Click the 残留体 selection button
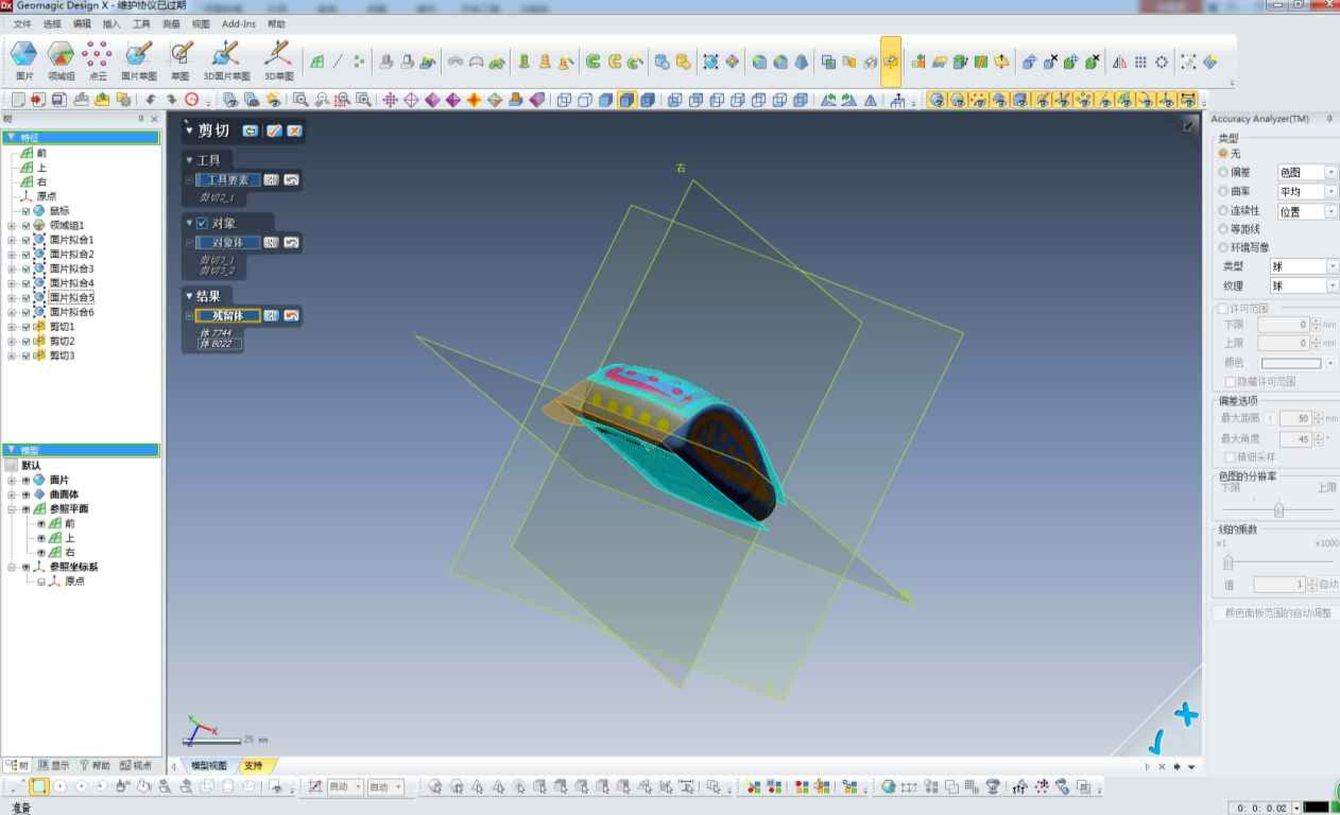The height and width of the screenshot is (815, 1340). point(227,316)
